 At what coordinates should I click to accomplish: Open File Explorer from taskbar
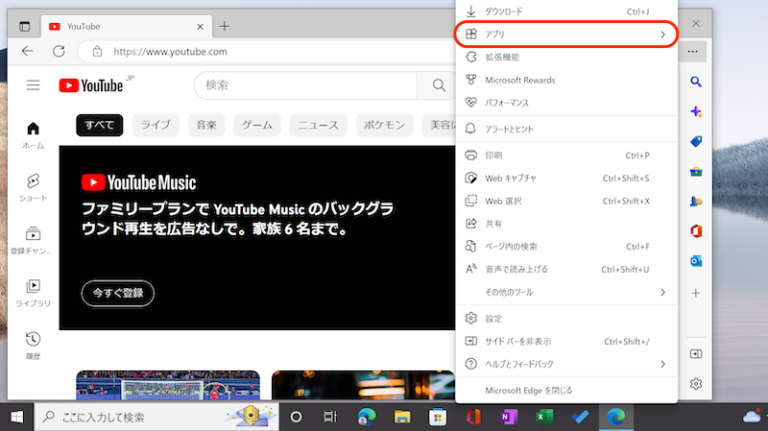402,417
